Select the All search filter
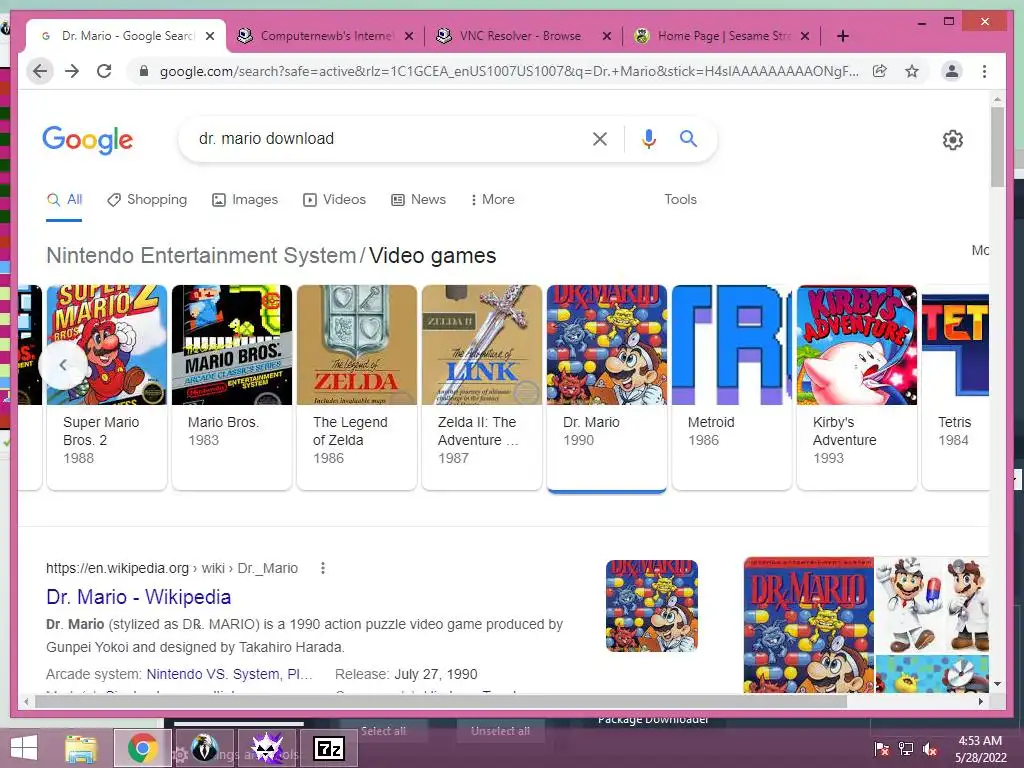 64,200
